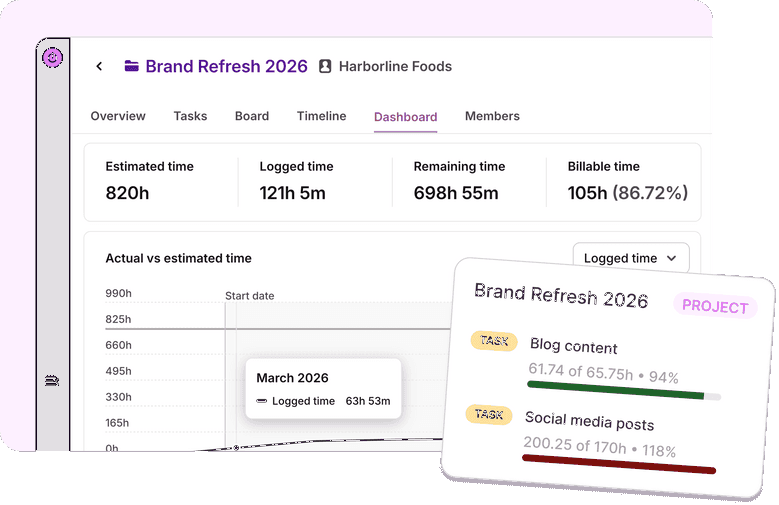The height and width of the screenshot is (505, 779).
Task: Go back using the left chevron arrow
Action: point(99,66)
